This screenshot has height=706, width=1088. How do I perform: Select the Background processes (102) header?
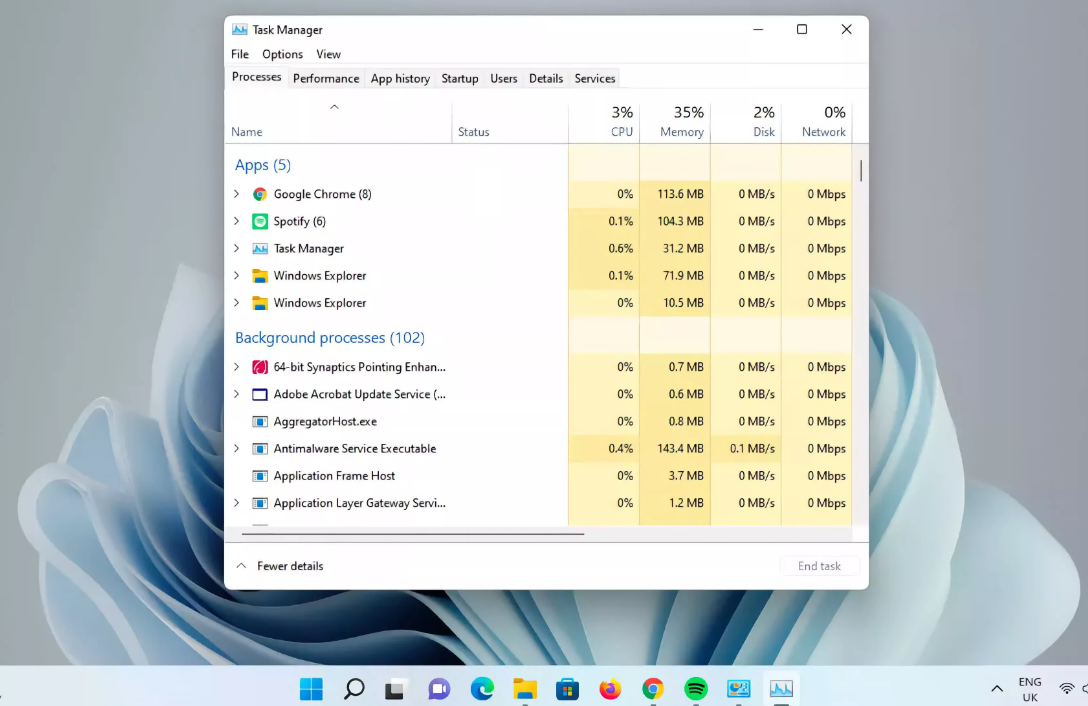[x=330, y=338]
